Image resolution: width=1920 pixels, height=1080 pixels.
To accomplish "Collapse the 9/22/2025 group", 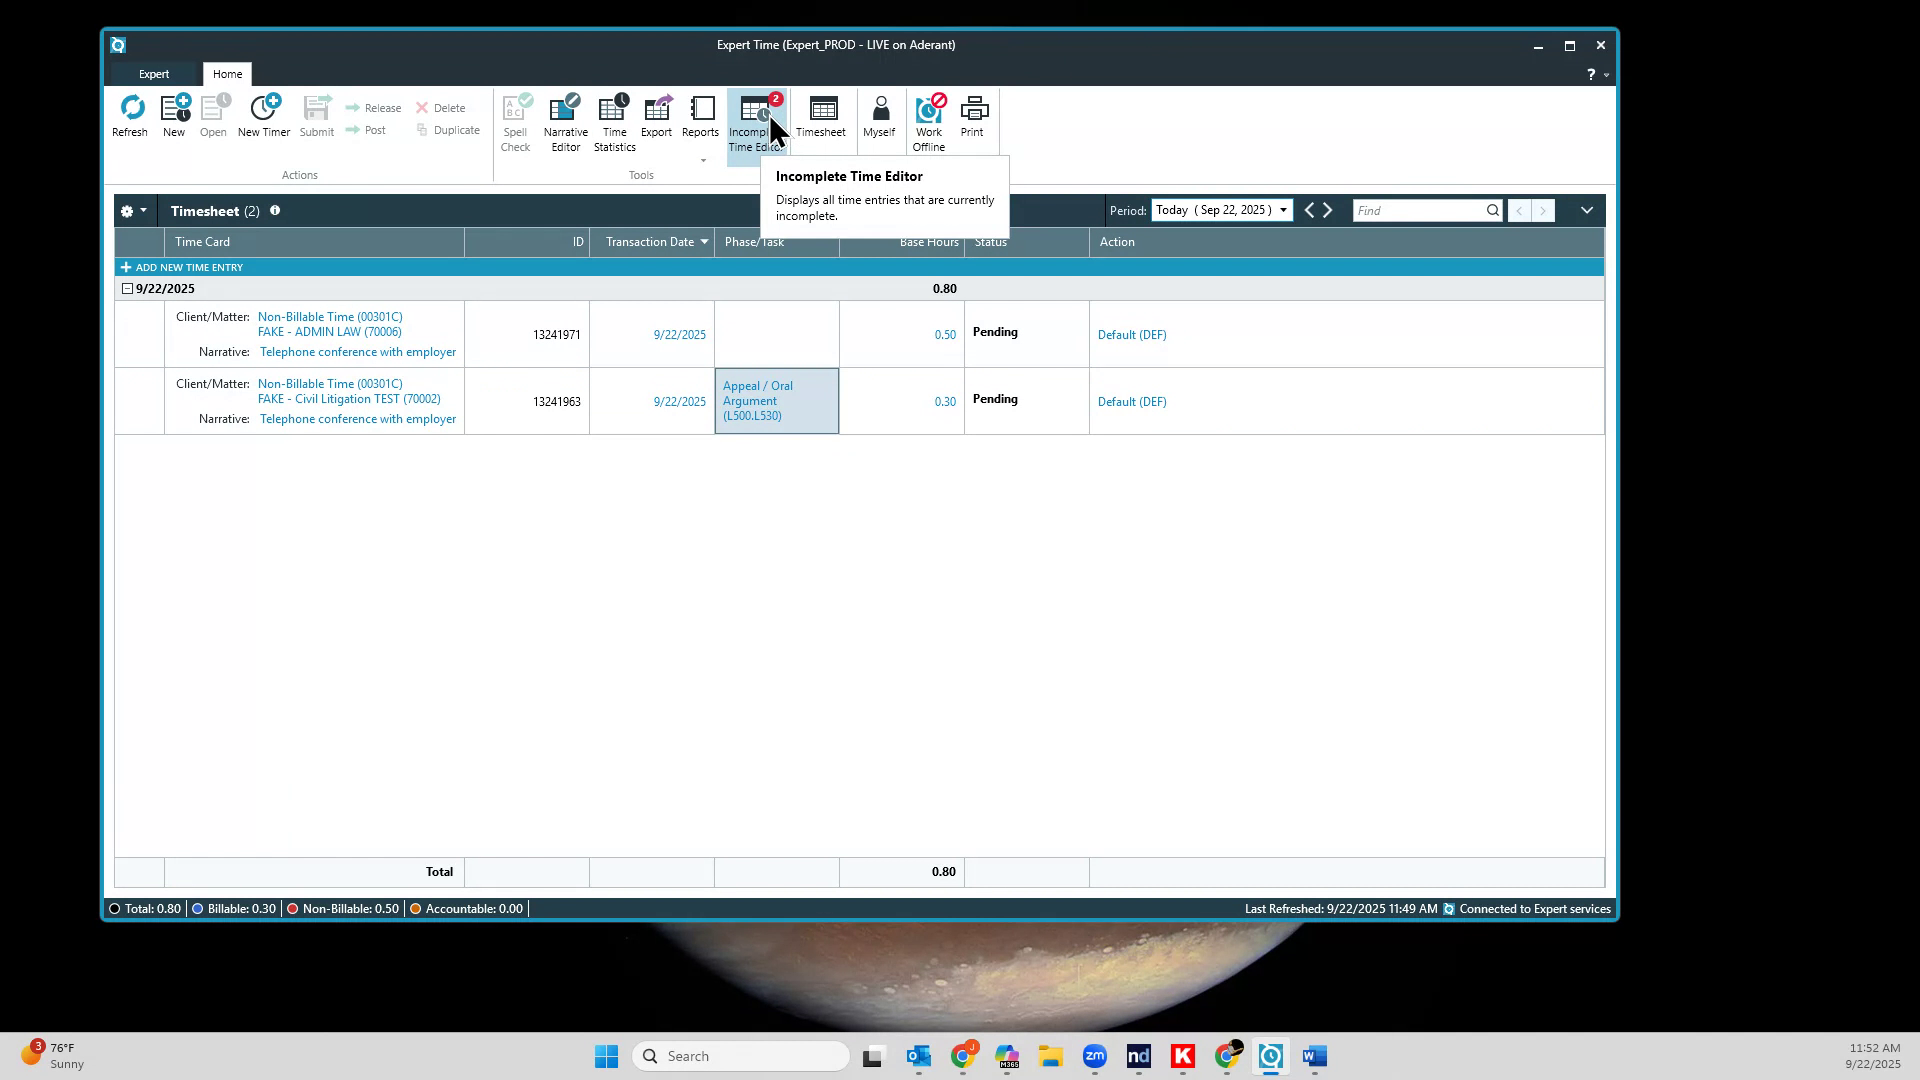I will pyautogui.click(x=128, y=288).
